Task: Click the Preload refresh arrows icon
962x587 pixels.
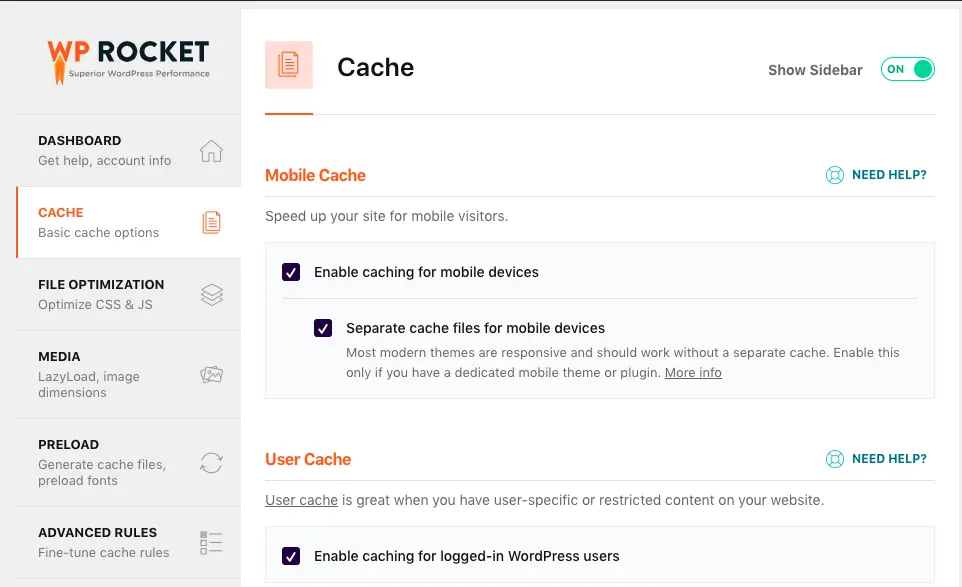Action: 211,462
